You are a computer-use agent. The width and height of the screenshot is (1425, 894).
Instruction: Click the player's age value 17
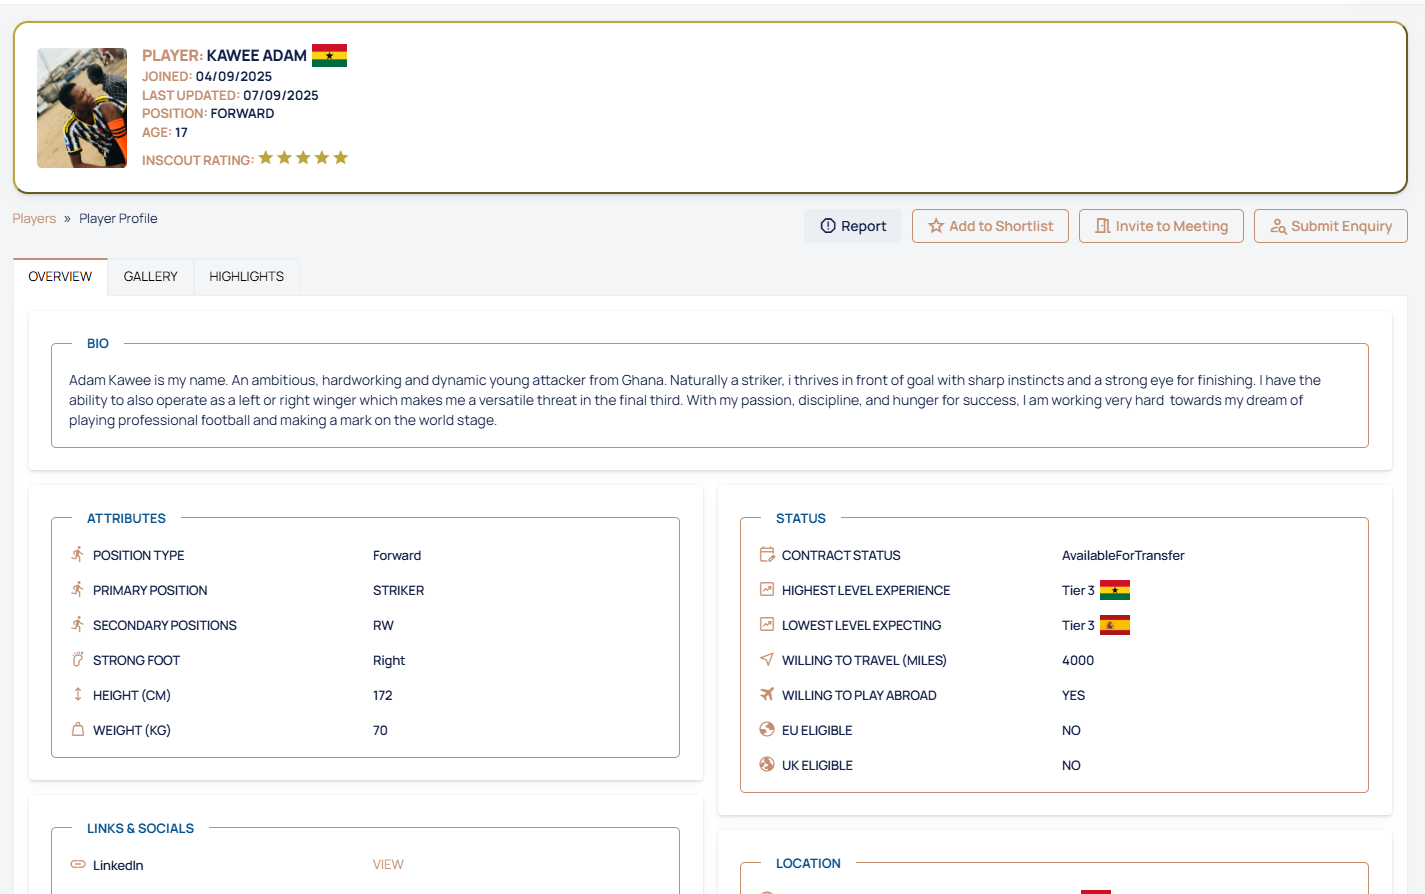(181, 132)
